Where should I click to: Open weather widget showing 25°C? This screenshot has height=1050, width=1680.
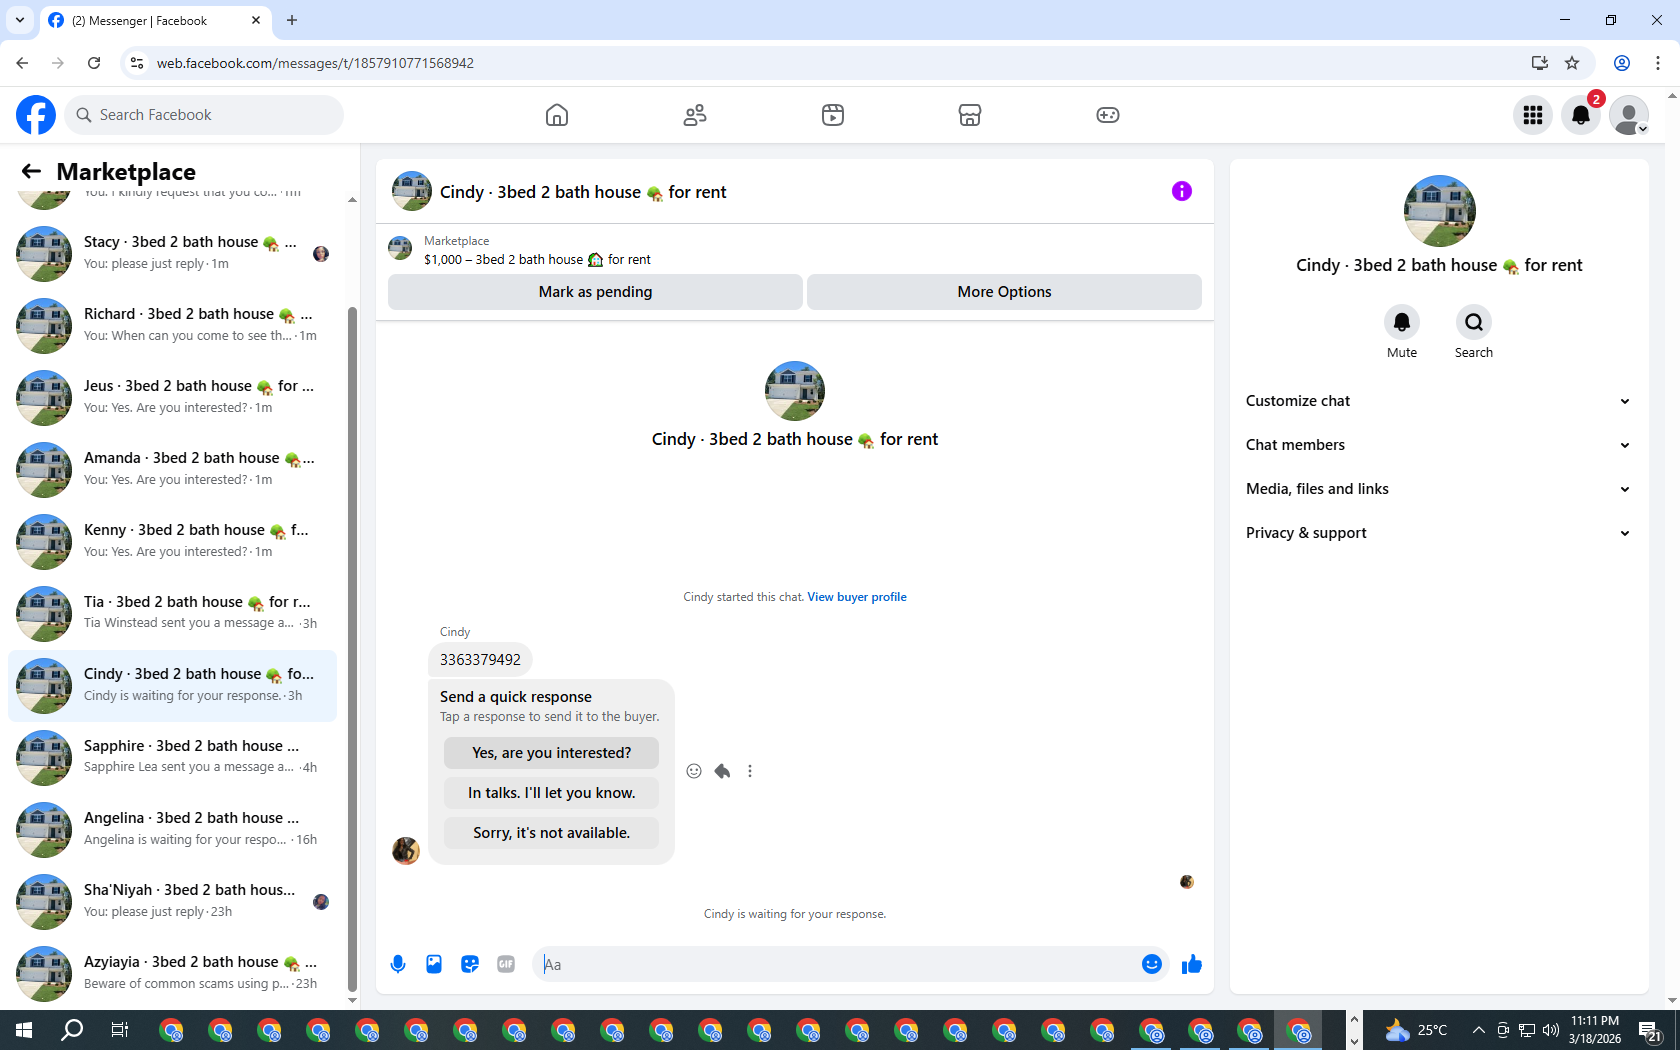[x=1416, y=1030]
